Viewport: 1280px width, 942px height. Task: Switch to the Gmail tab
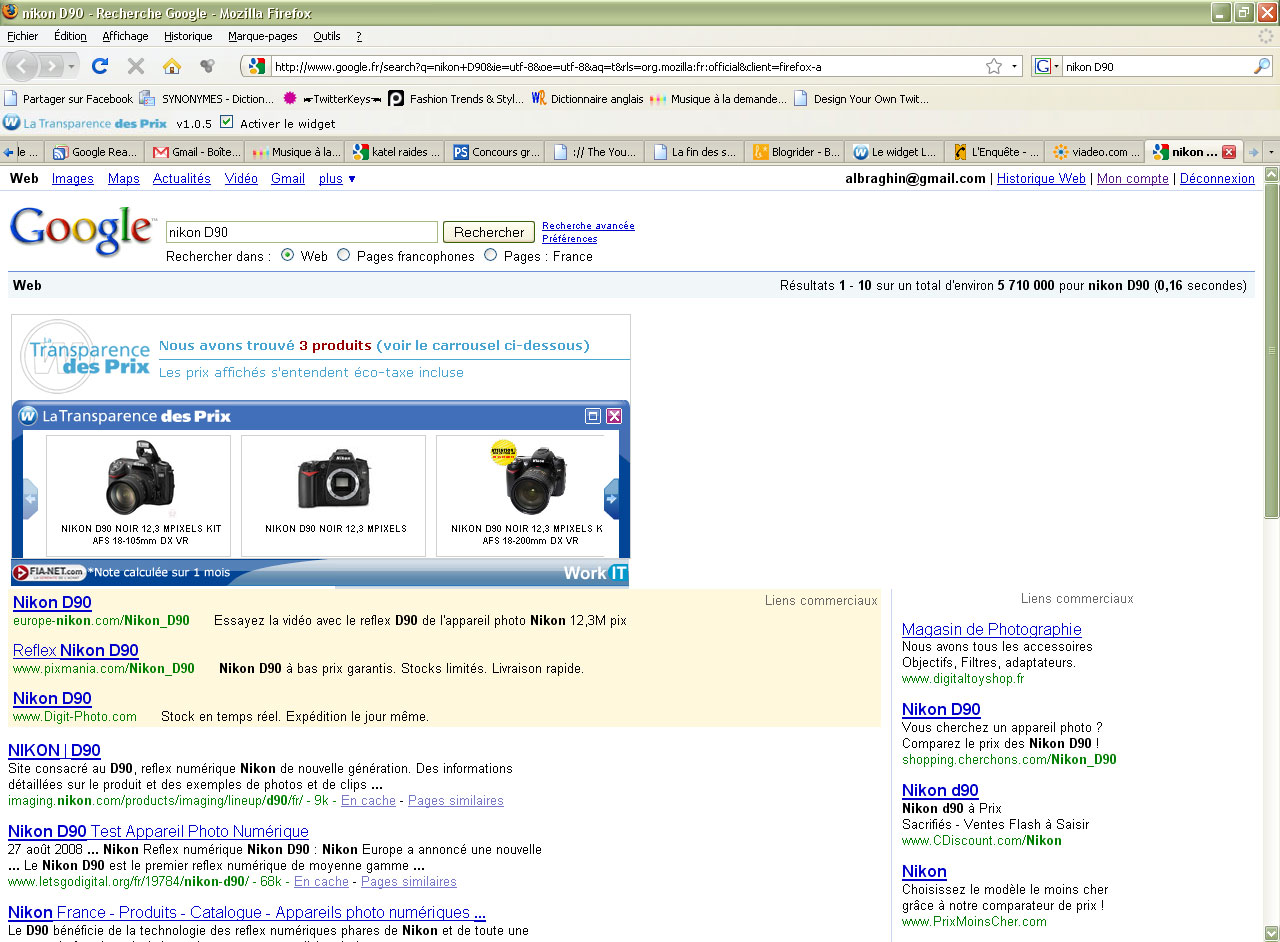[x=195, y=152]
